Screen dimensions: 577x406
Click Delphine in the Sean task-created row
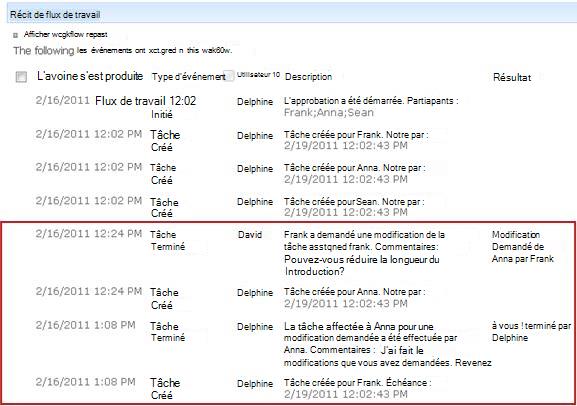(255, 202)
